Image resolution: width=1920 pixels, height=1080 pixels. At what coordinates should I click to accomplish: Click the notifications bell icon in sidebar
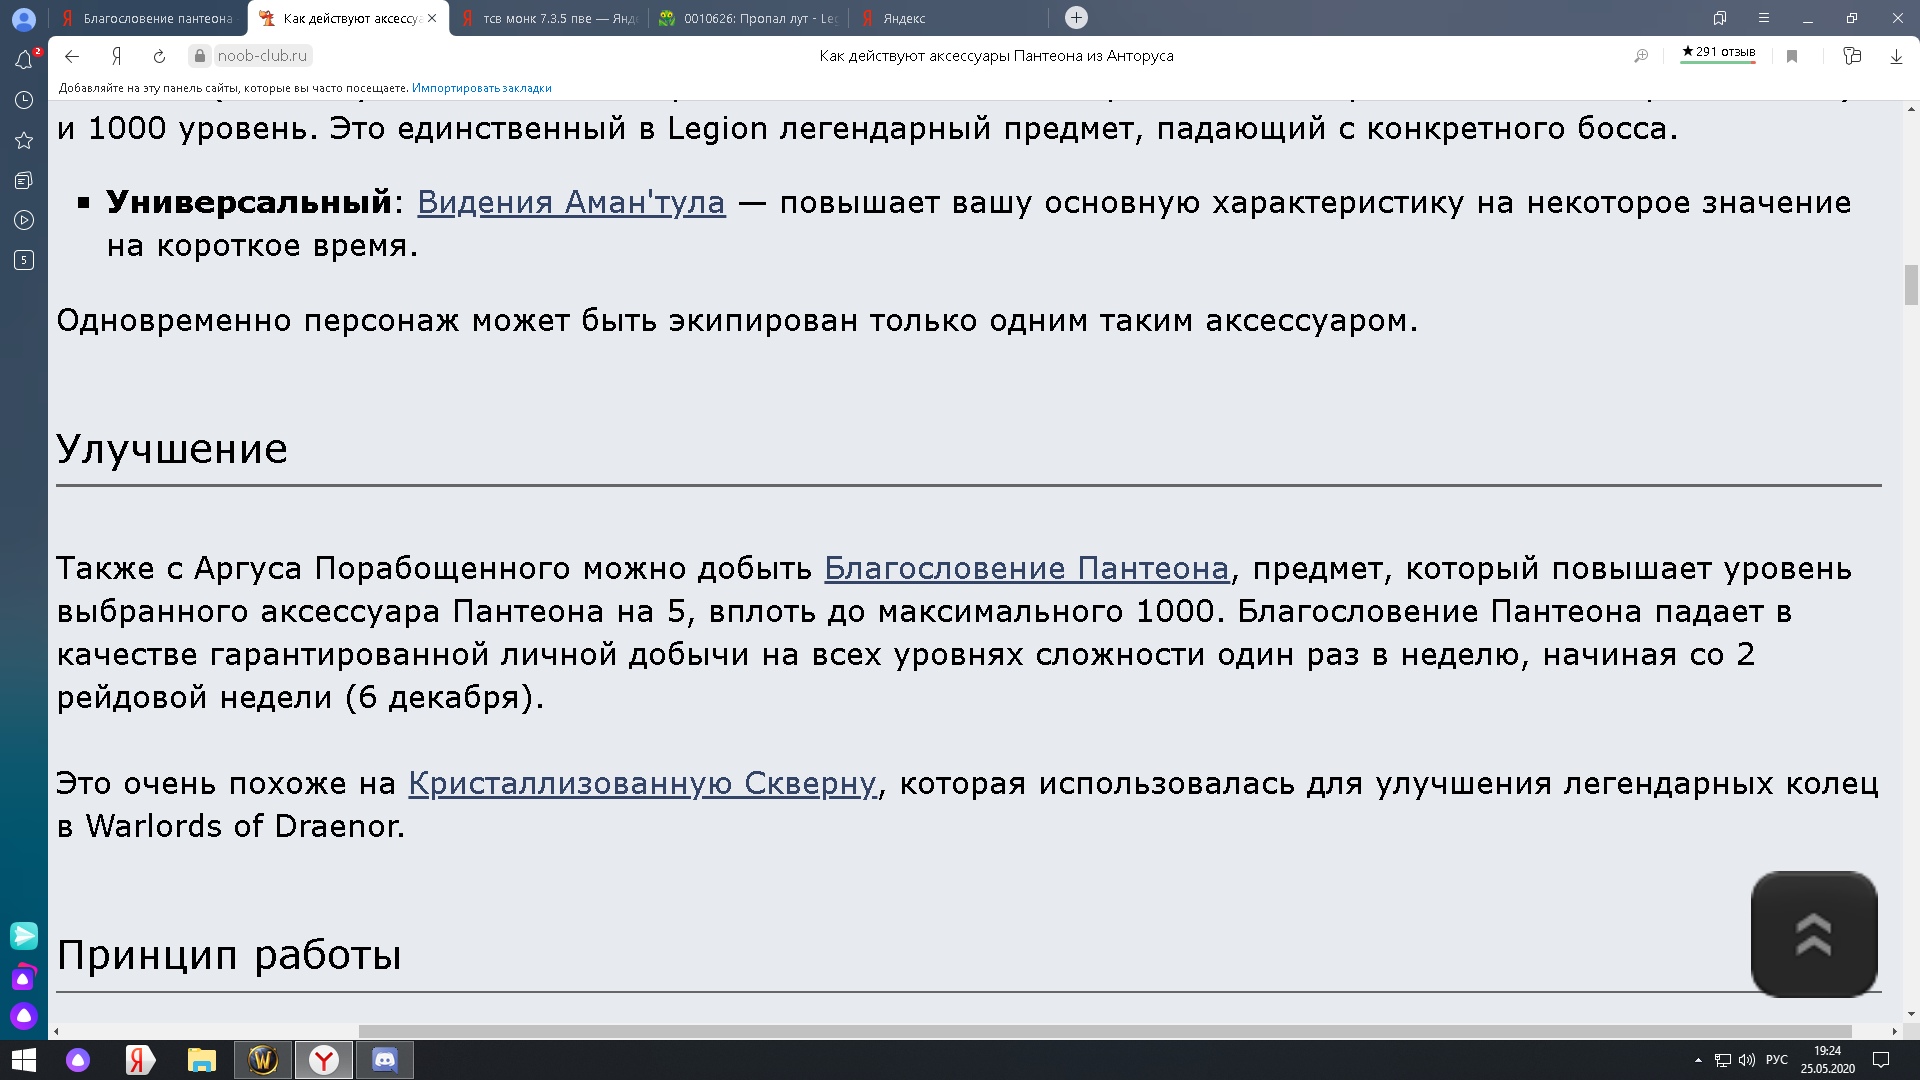[24, 60]
